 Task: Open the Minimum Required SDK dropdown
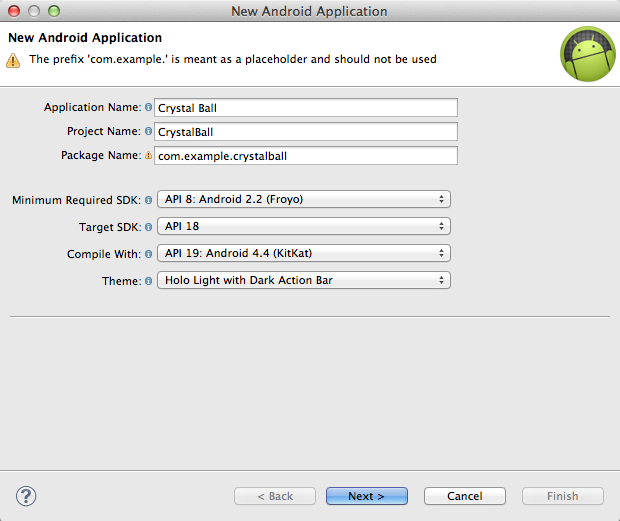[304, 199]
